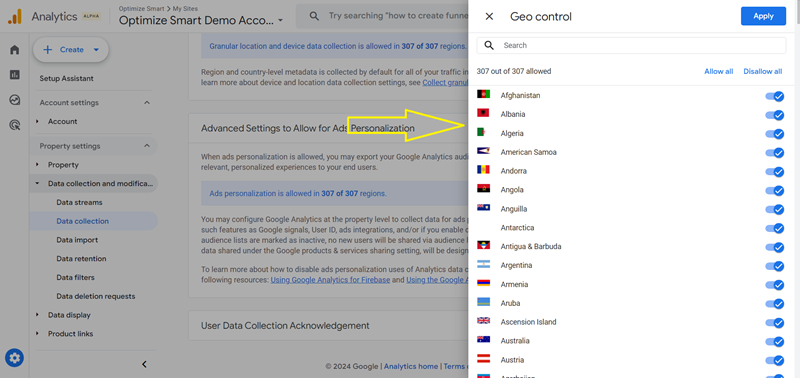
Task: Open the Create button dropdown arrow
Action: [x=96, y=49]
